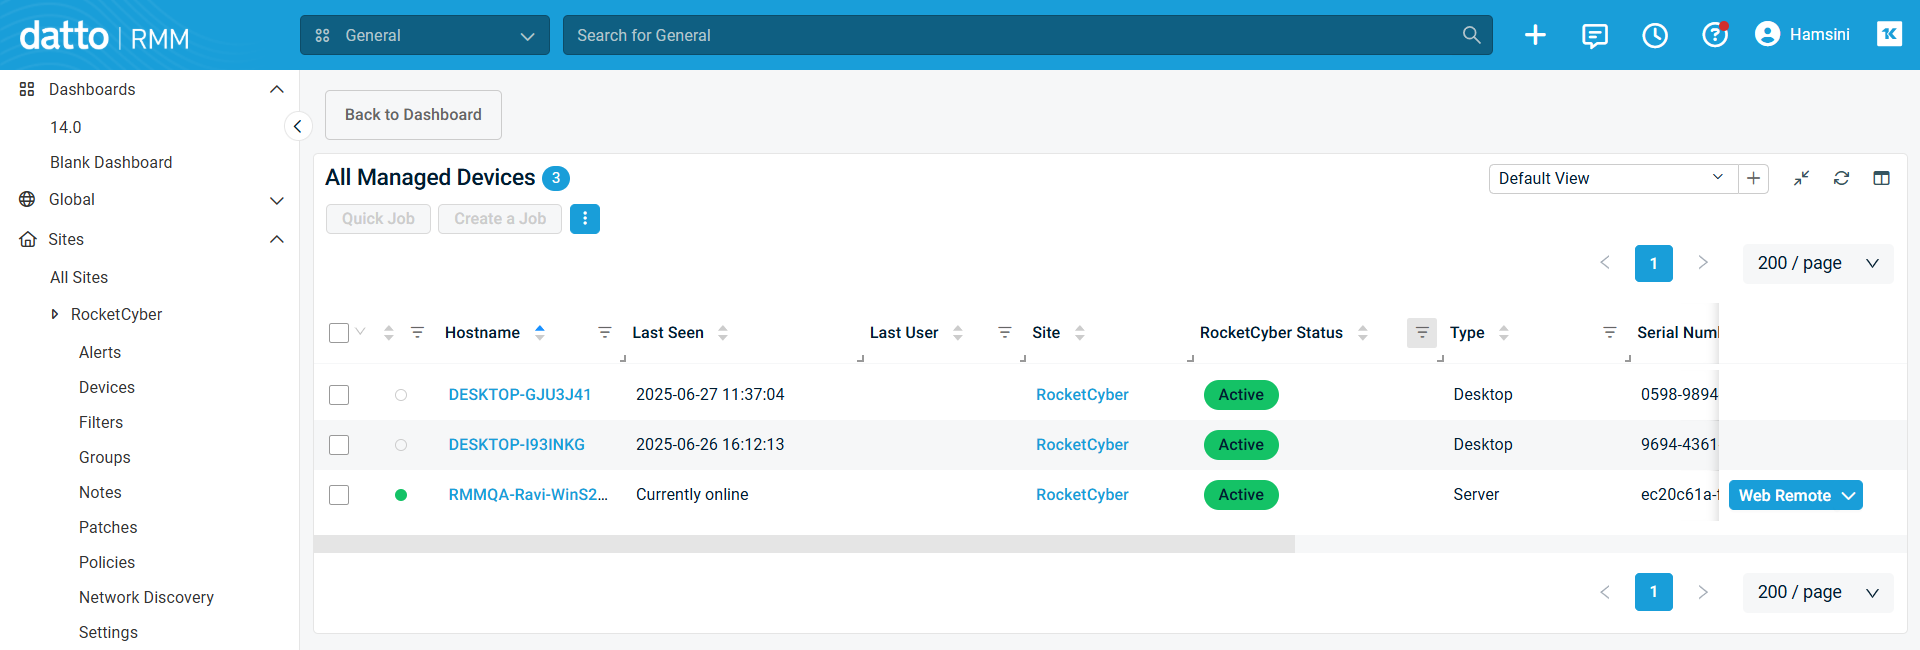Collapse the Dashboards section
The image size is (1920, 650).
pyautogui.click(x=277, y=90)
